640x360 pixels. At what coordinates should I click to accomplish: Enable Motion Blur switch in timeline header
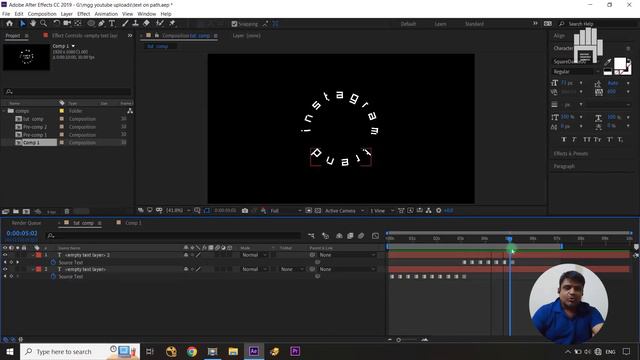361,236
